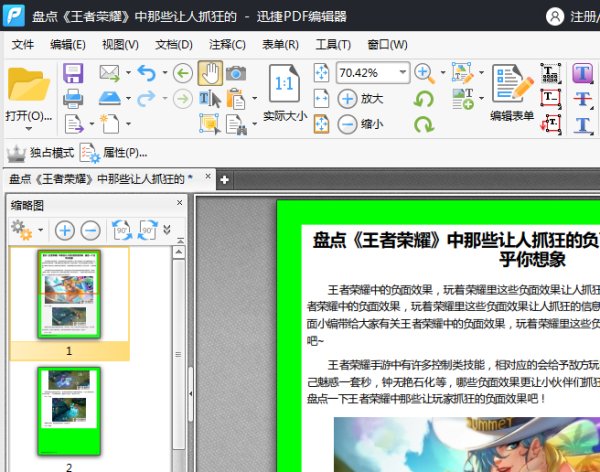Shrink thumbnails with minus icon
The width and height of the screenshot is (600, 472).
(91, 230)
